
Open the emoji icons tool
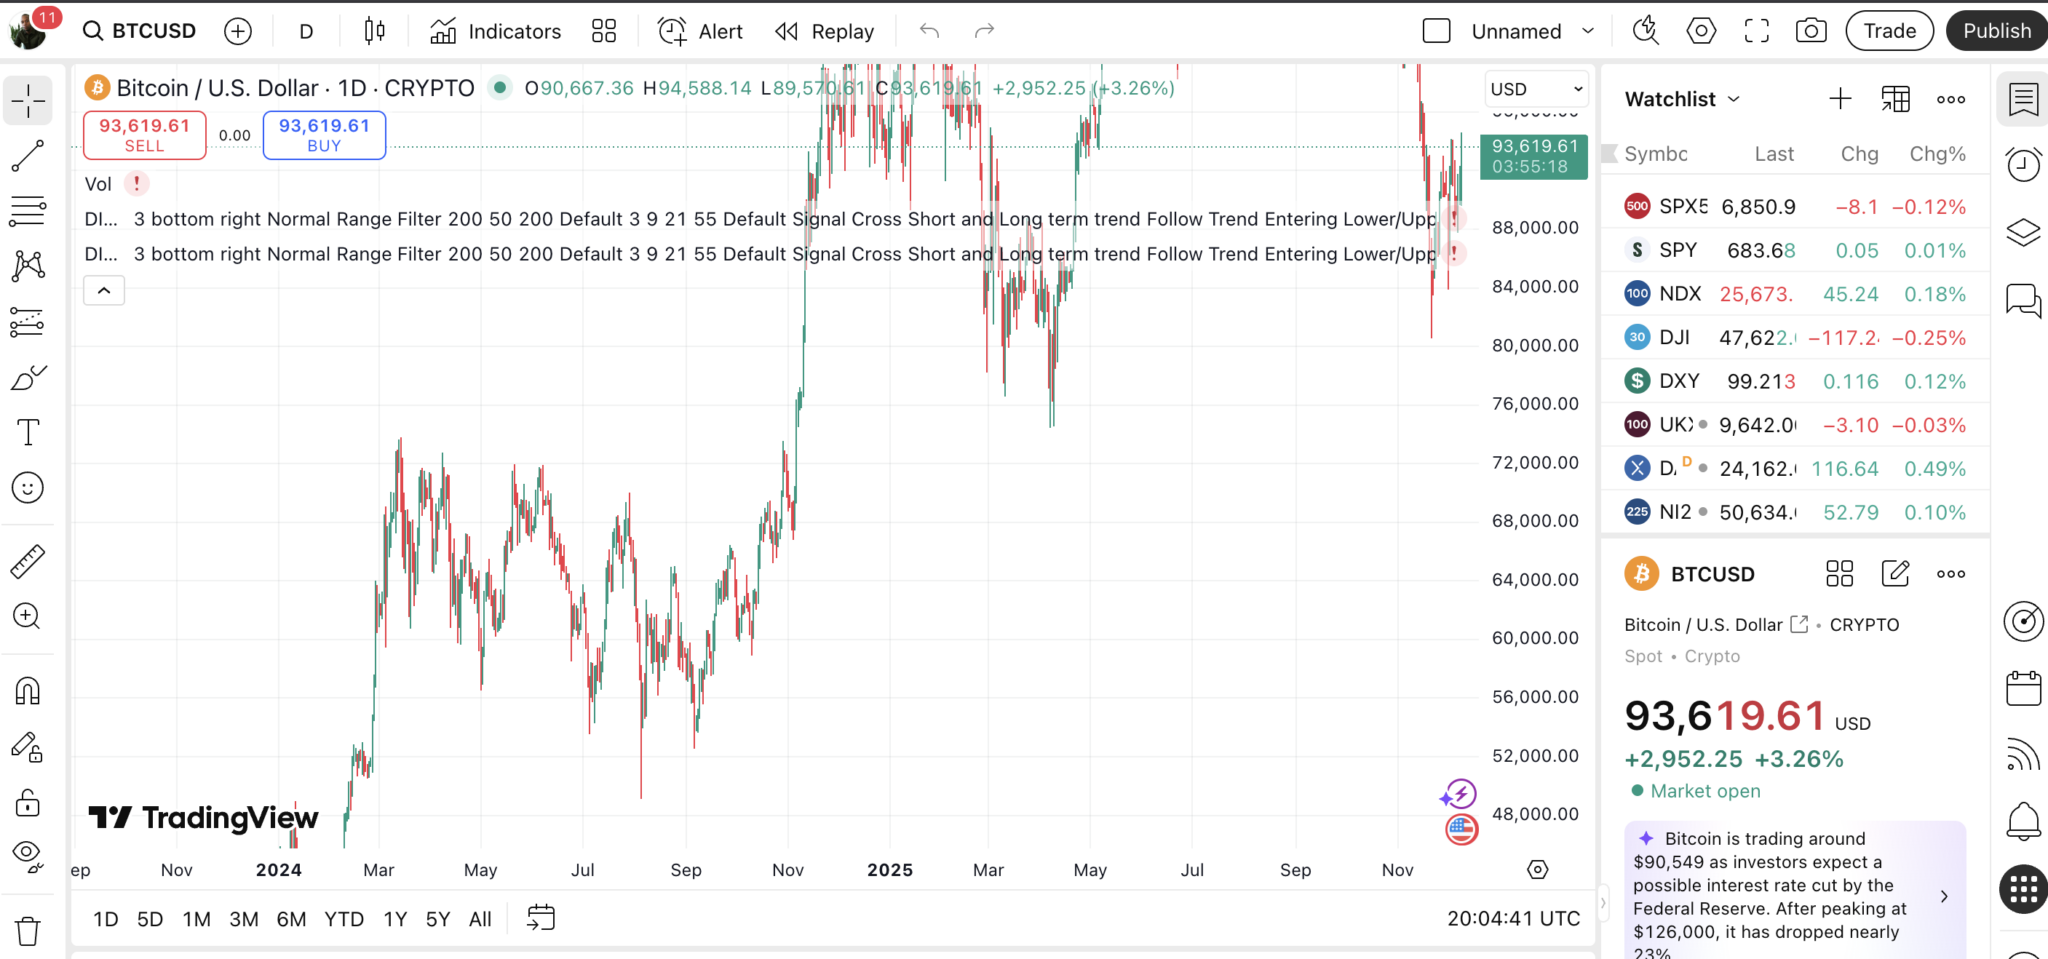(28, 488)
